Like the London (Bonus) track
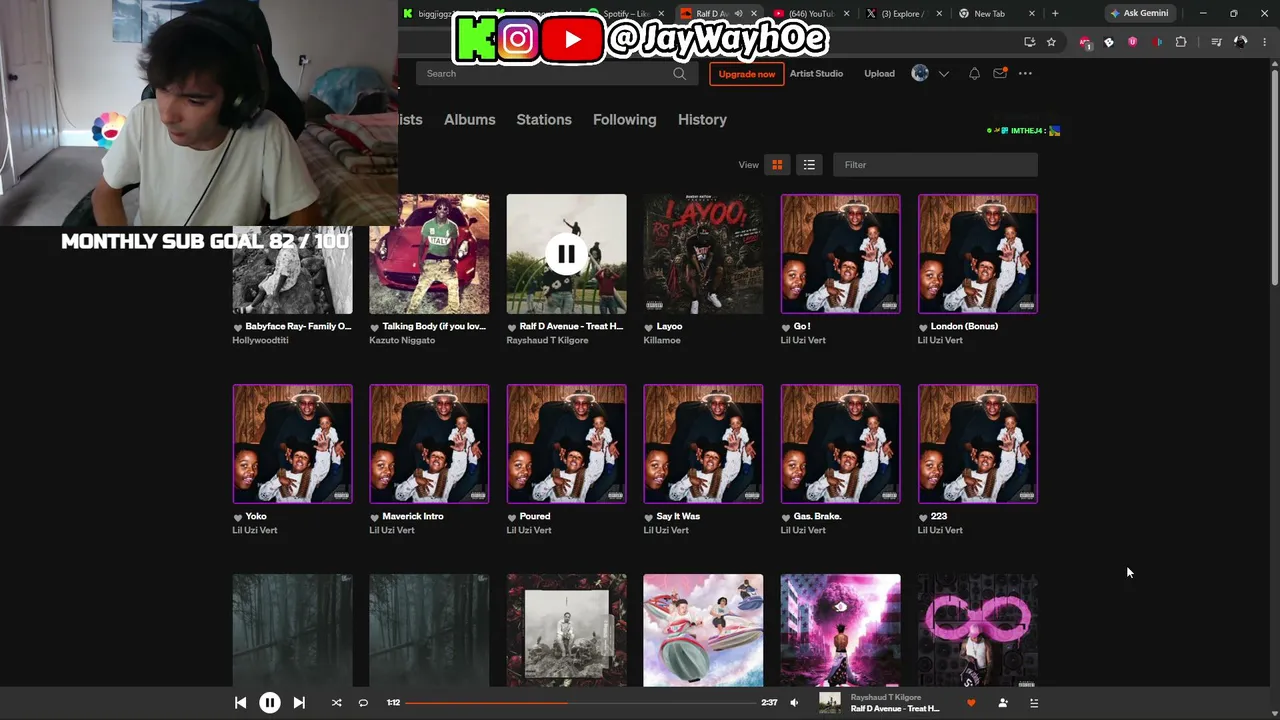 [x=923, y=327]
